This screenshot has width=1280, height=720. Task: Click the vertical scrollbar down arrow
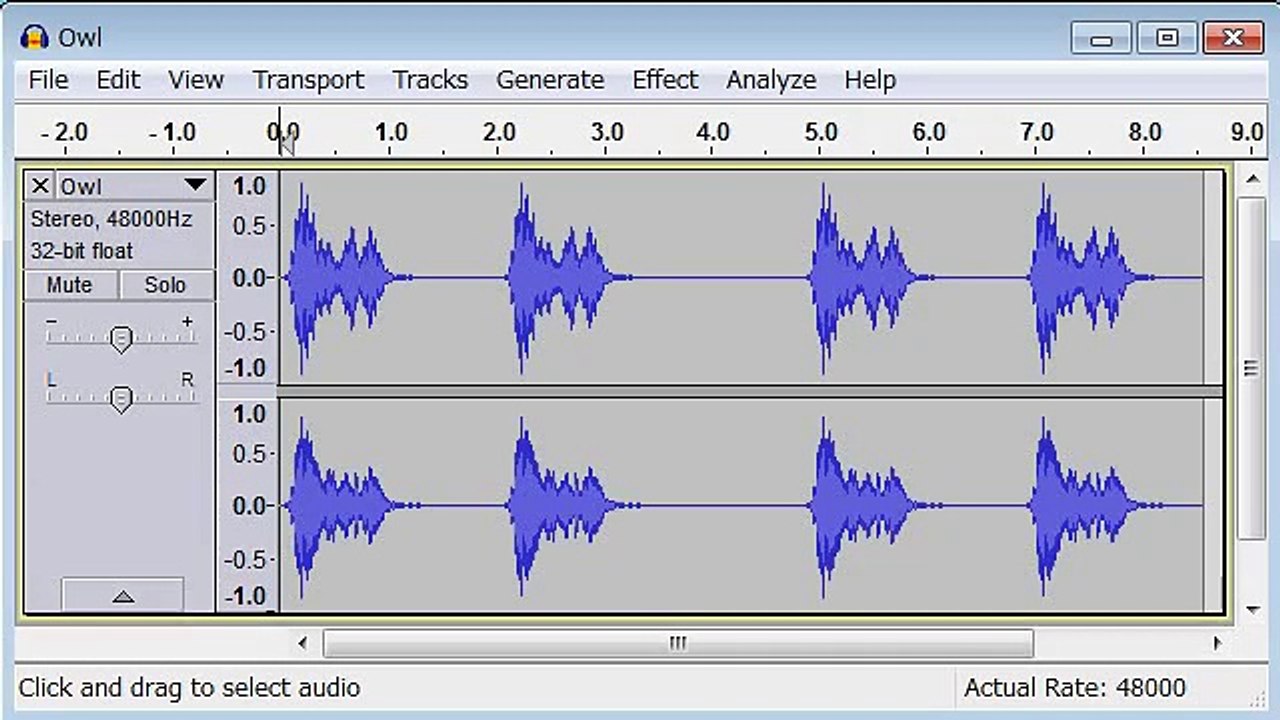click(1252, 609)
